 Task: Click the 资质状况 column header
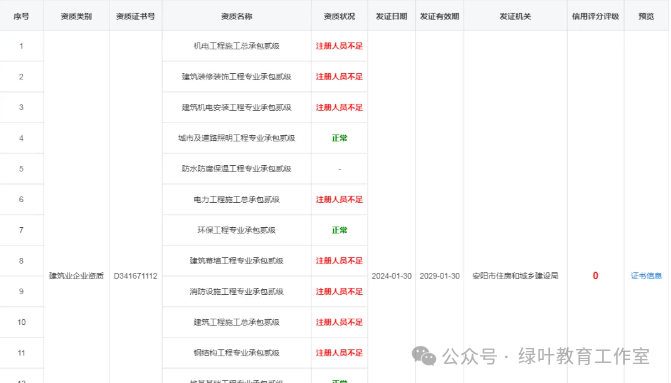point(339,16)
